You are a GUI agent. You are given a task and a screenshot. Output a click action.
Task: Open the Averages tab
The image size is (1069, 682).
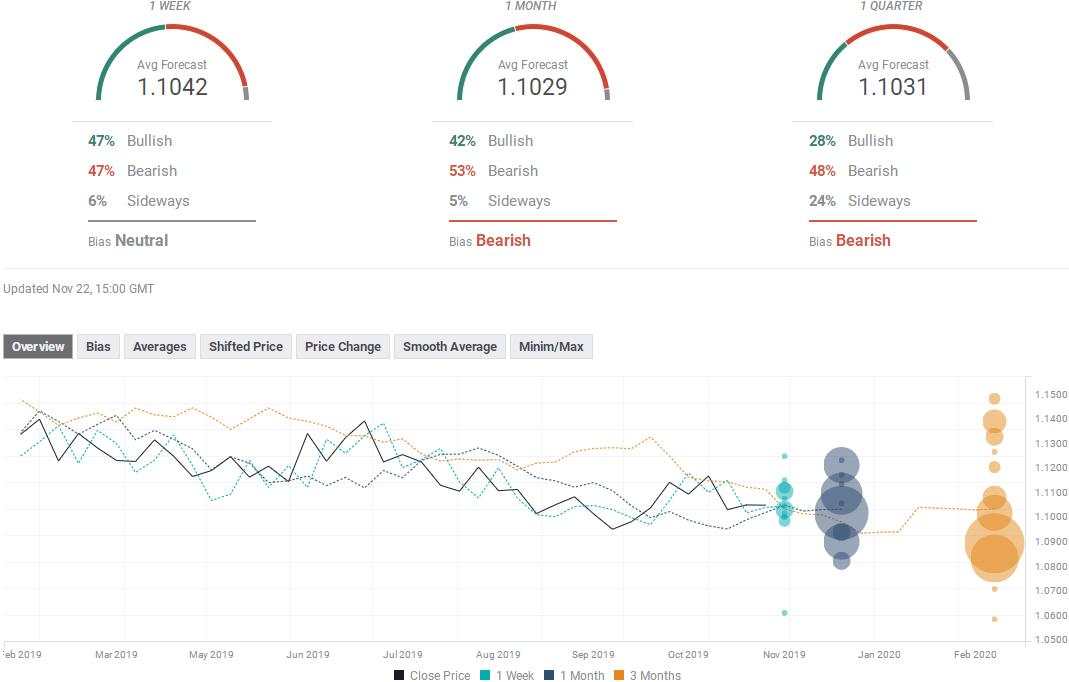(160, 346)
